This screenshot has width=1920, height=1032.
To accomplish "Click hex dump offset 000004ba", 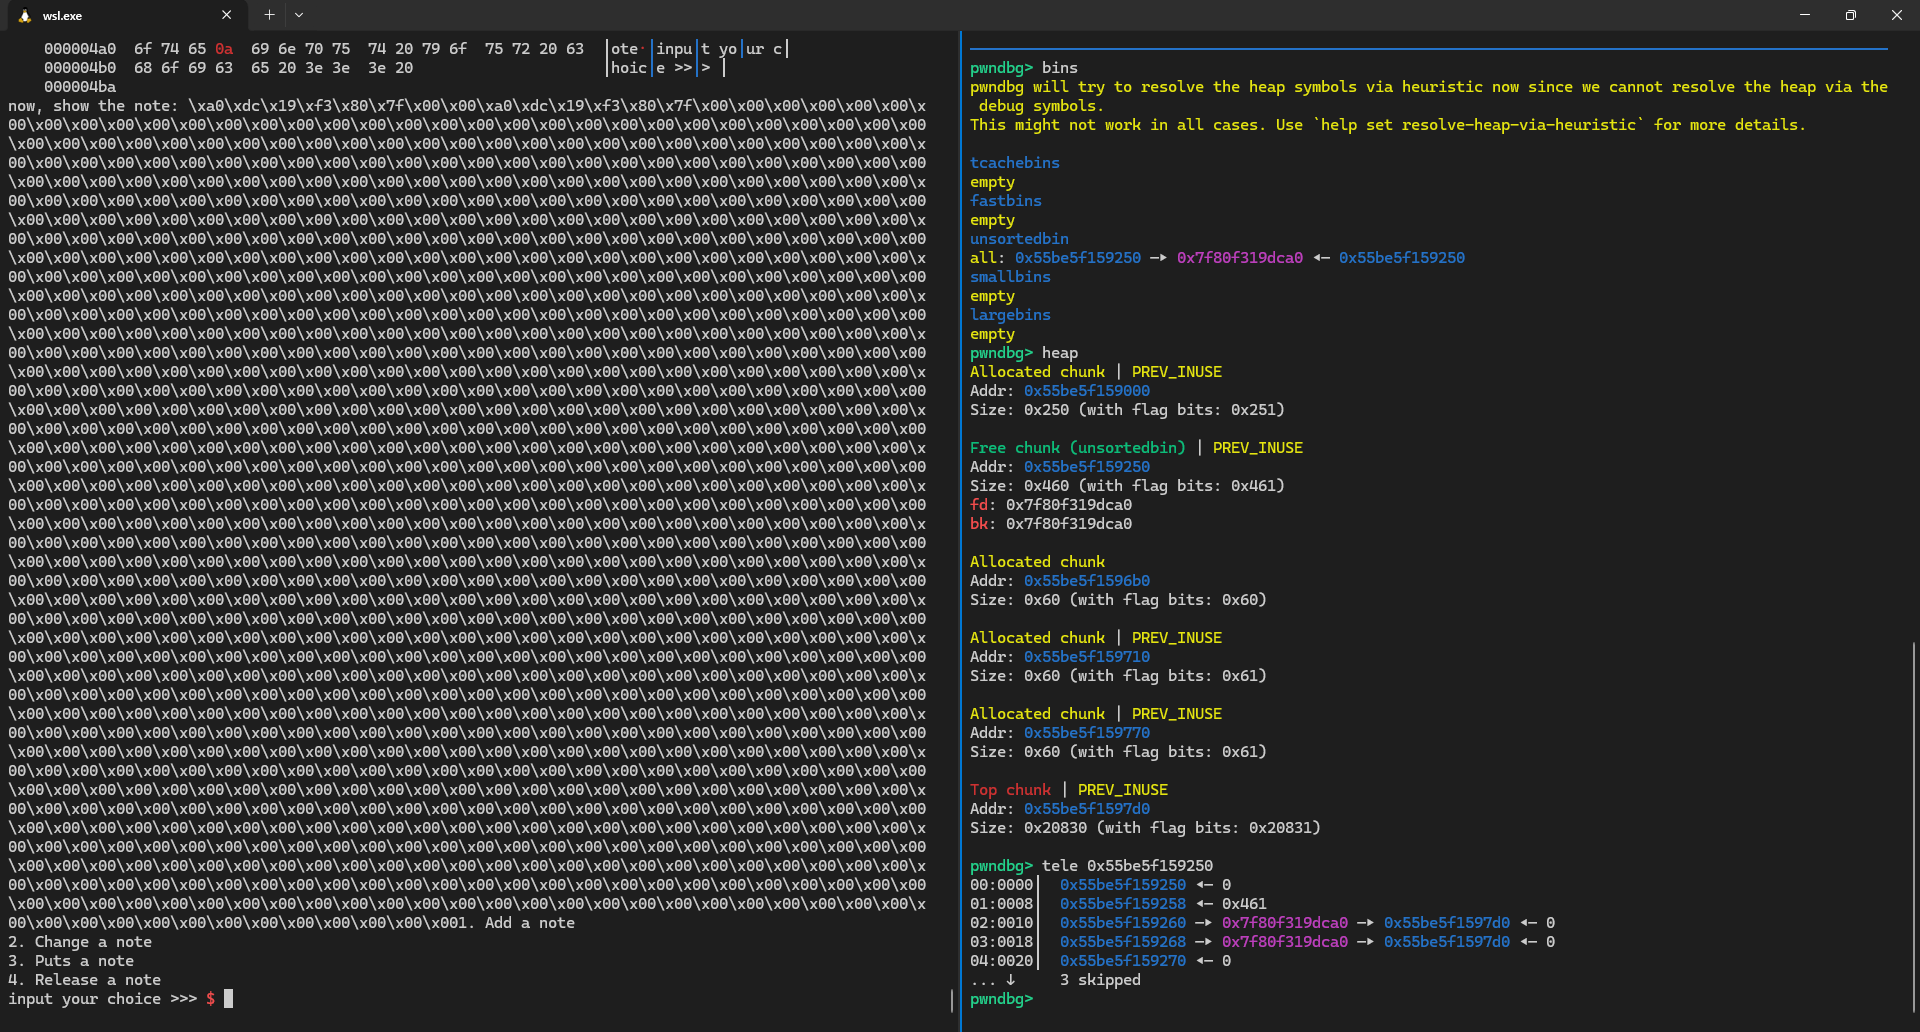I will click(80, 87).
